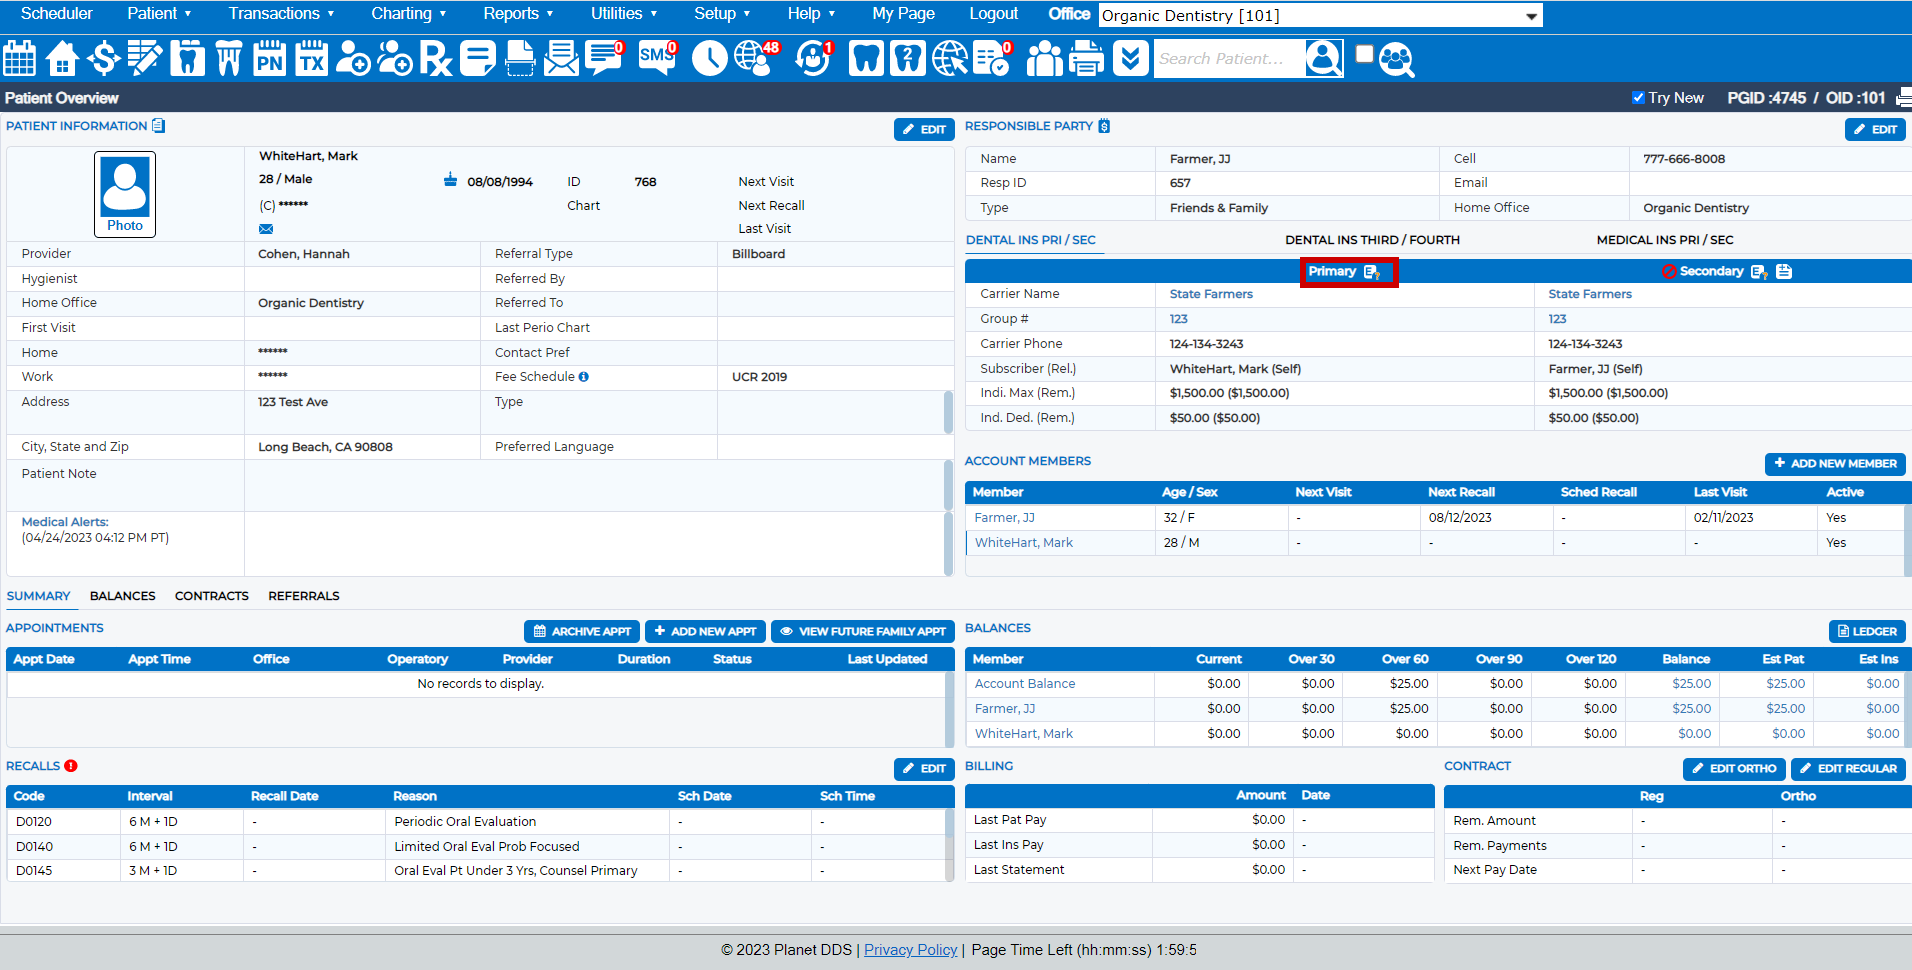Toggle the checkbox beside the family search icon

coord(1364,54)
